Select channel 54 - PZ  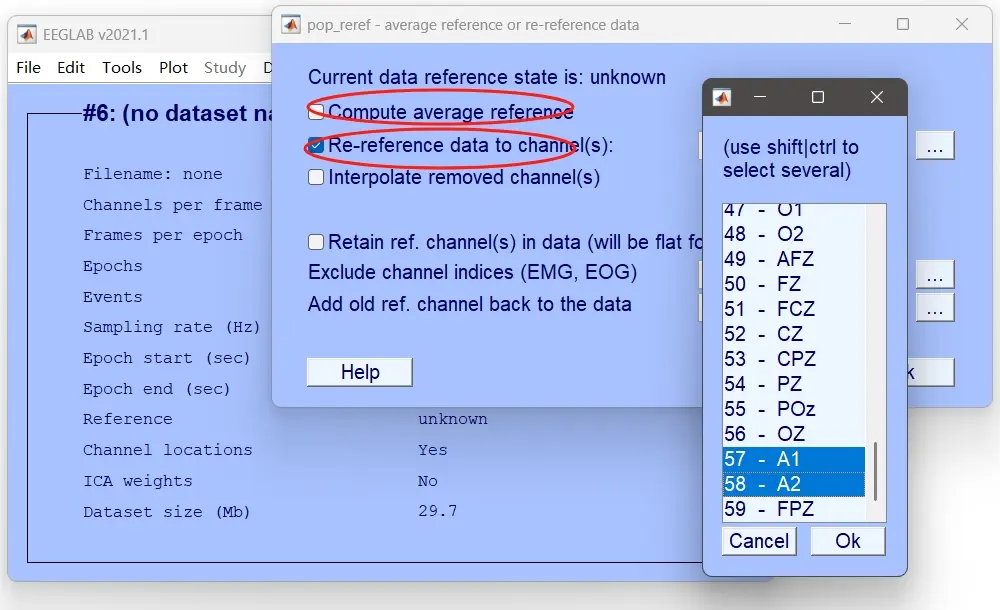pyautogui.click(x=793, y=384)
